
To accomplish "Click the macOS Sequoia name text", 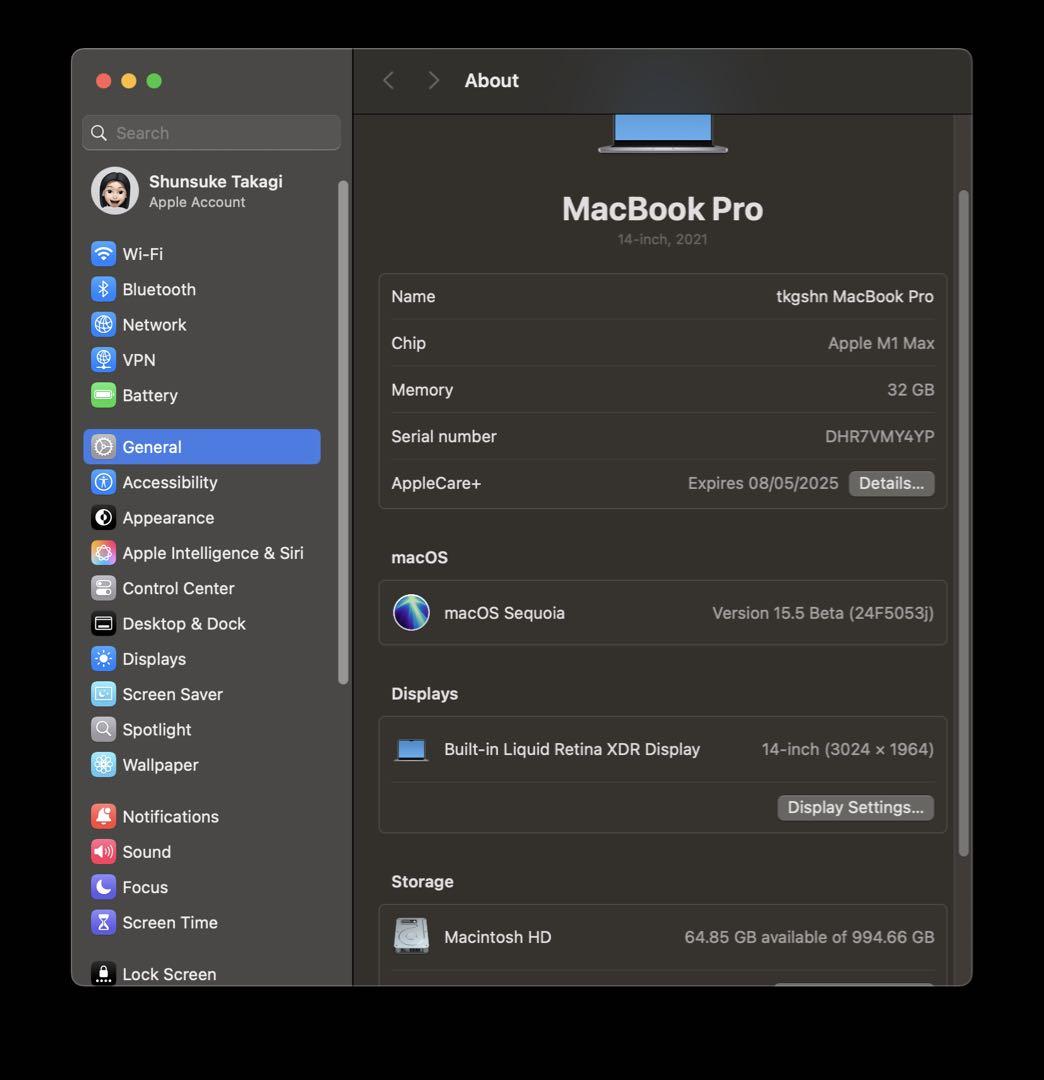I will pos(504,613).
